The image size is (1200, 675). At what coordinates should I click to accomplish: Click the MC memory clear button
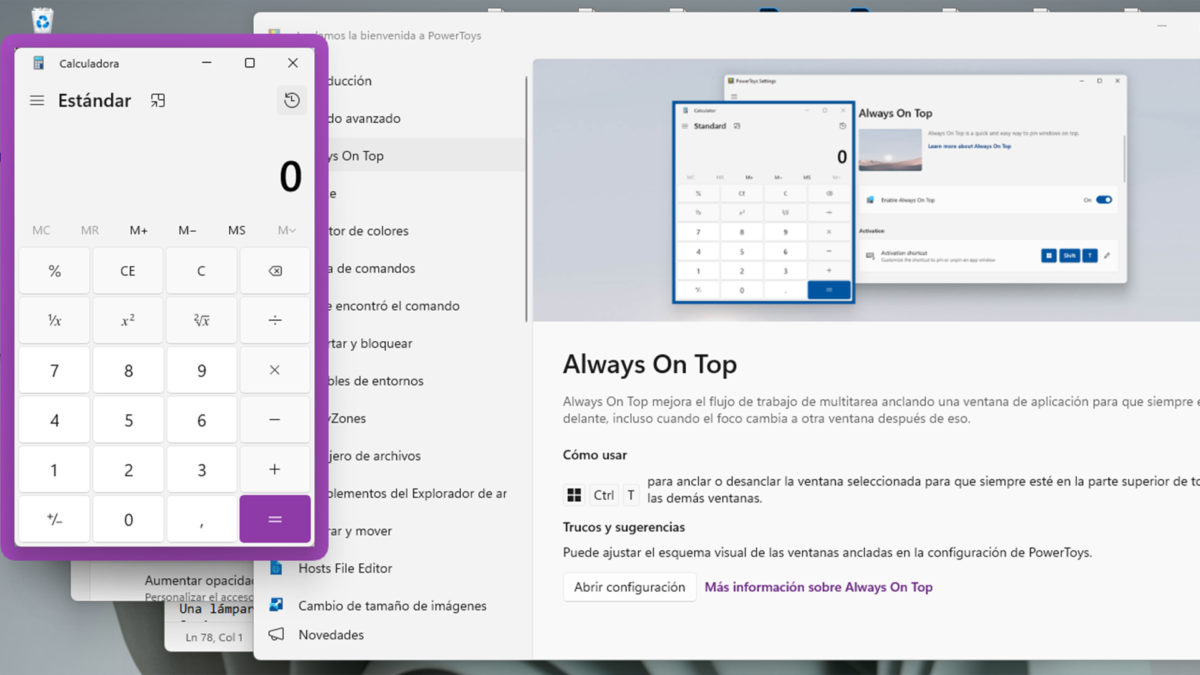click(41, 230)
